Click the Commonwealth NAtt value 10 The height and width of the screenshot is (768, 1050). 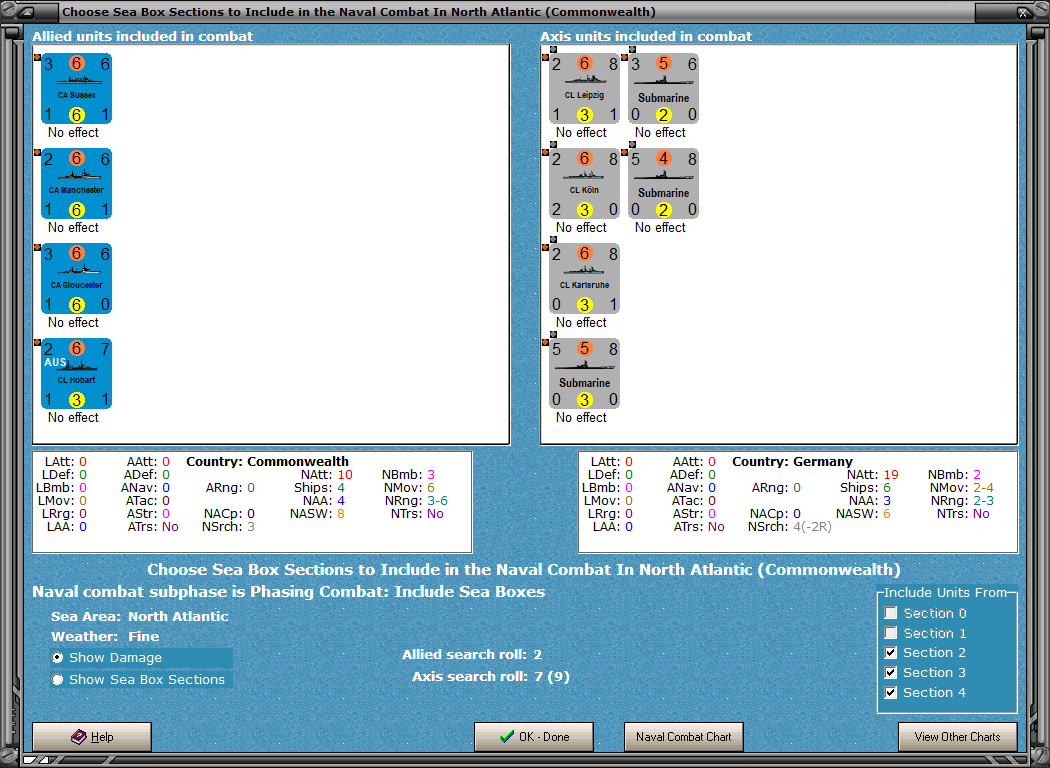[345, 474]
